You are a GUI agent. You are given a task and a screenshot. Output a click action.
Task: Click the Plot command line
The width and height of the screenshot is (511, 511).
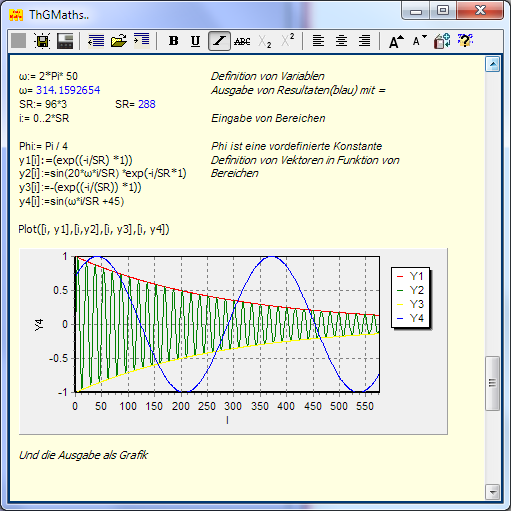(94, 229)
